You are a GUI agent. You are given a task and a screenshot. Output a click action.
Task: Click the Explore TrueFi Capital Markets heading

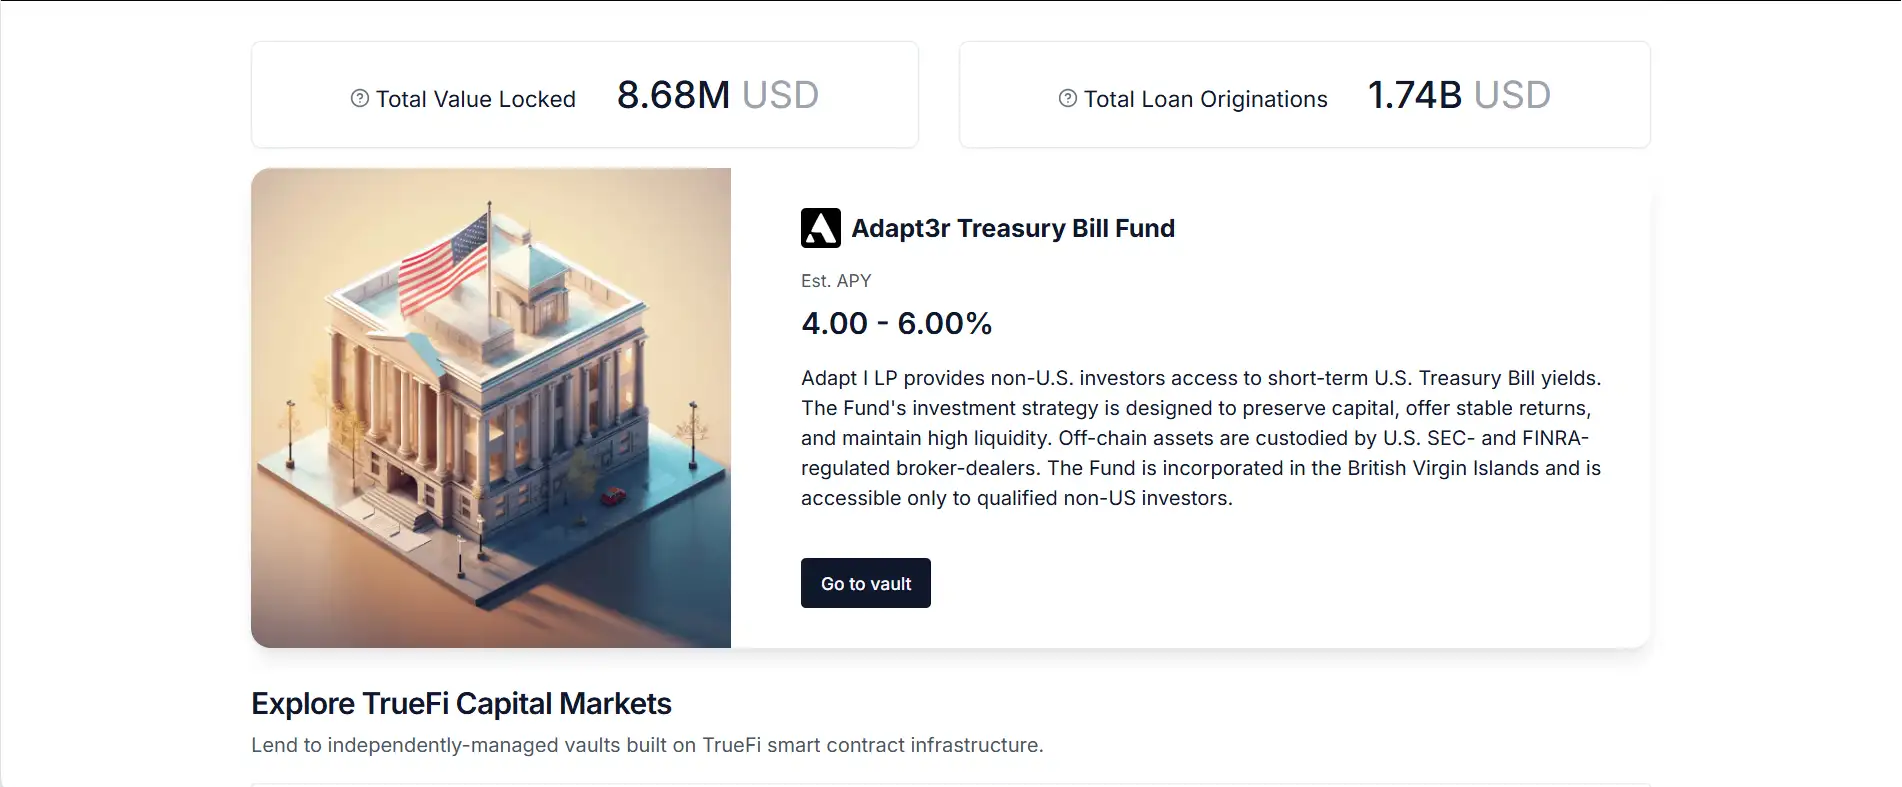pos(461,704)
